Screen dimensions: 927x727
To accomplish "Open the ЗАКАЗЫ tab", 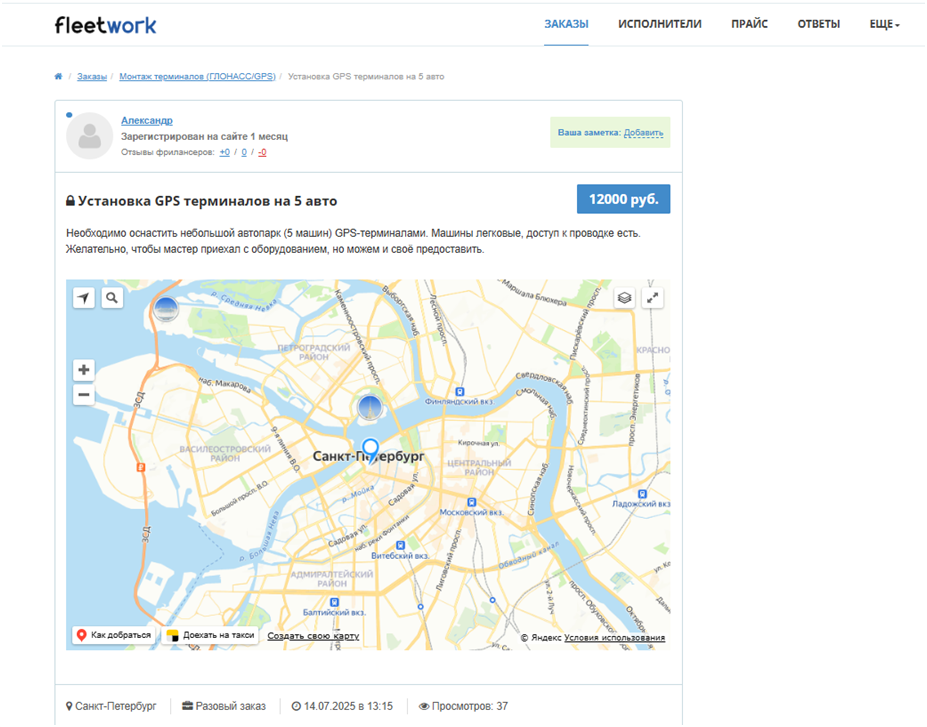I will [x=566, y=24].
